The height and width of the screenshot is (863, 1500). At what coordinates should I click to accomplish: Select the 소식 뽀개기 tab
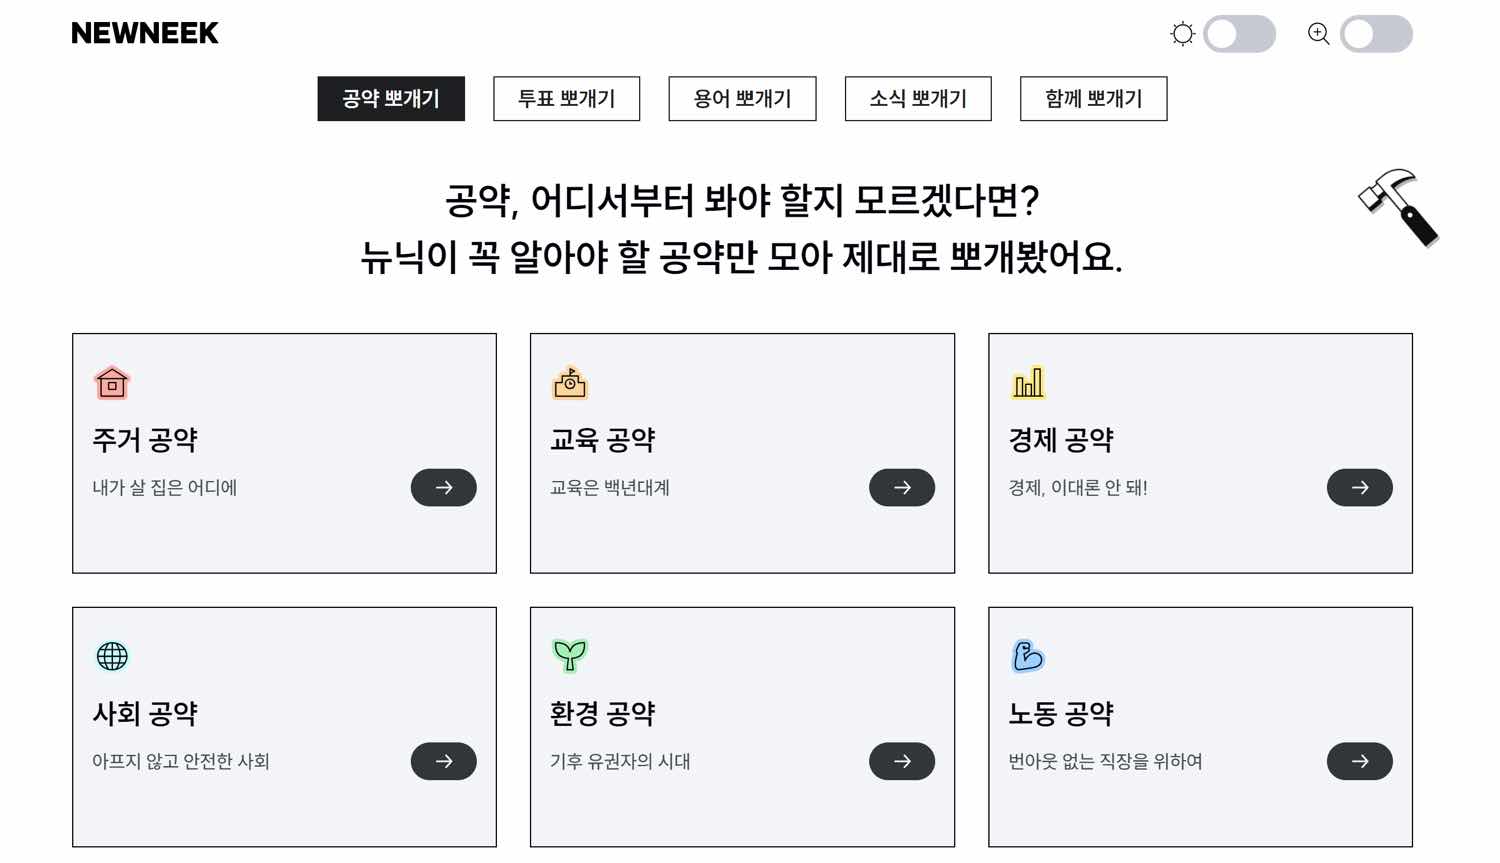[x=918, y=99]
